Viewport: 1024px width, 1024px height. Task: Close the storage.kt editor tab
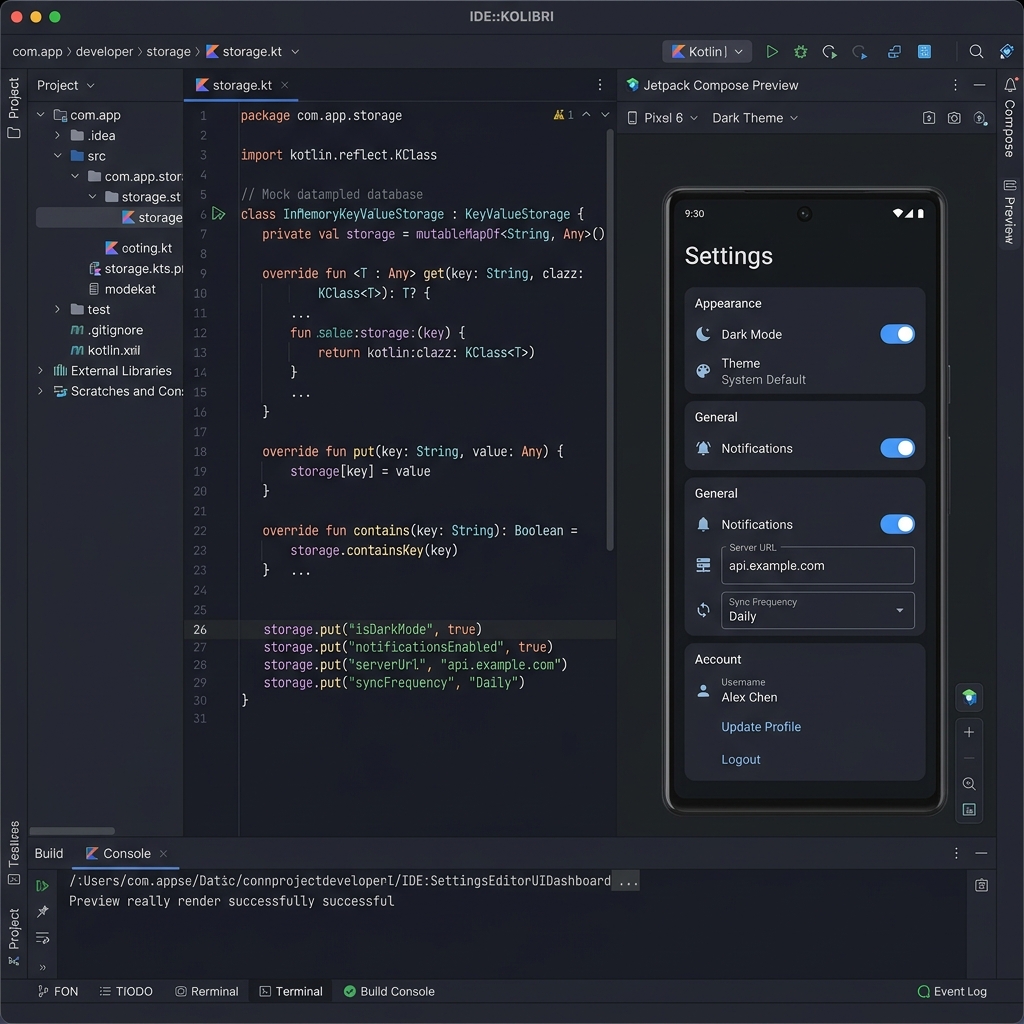coord(285,85)
